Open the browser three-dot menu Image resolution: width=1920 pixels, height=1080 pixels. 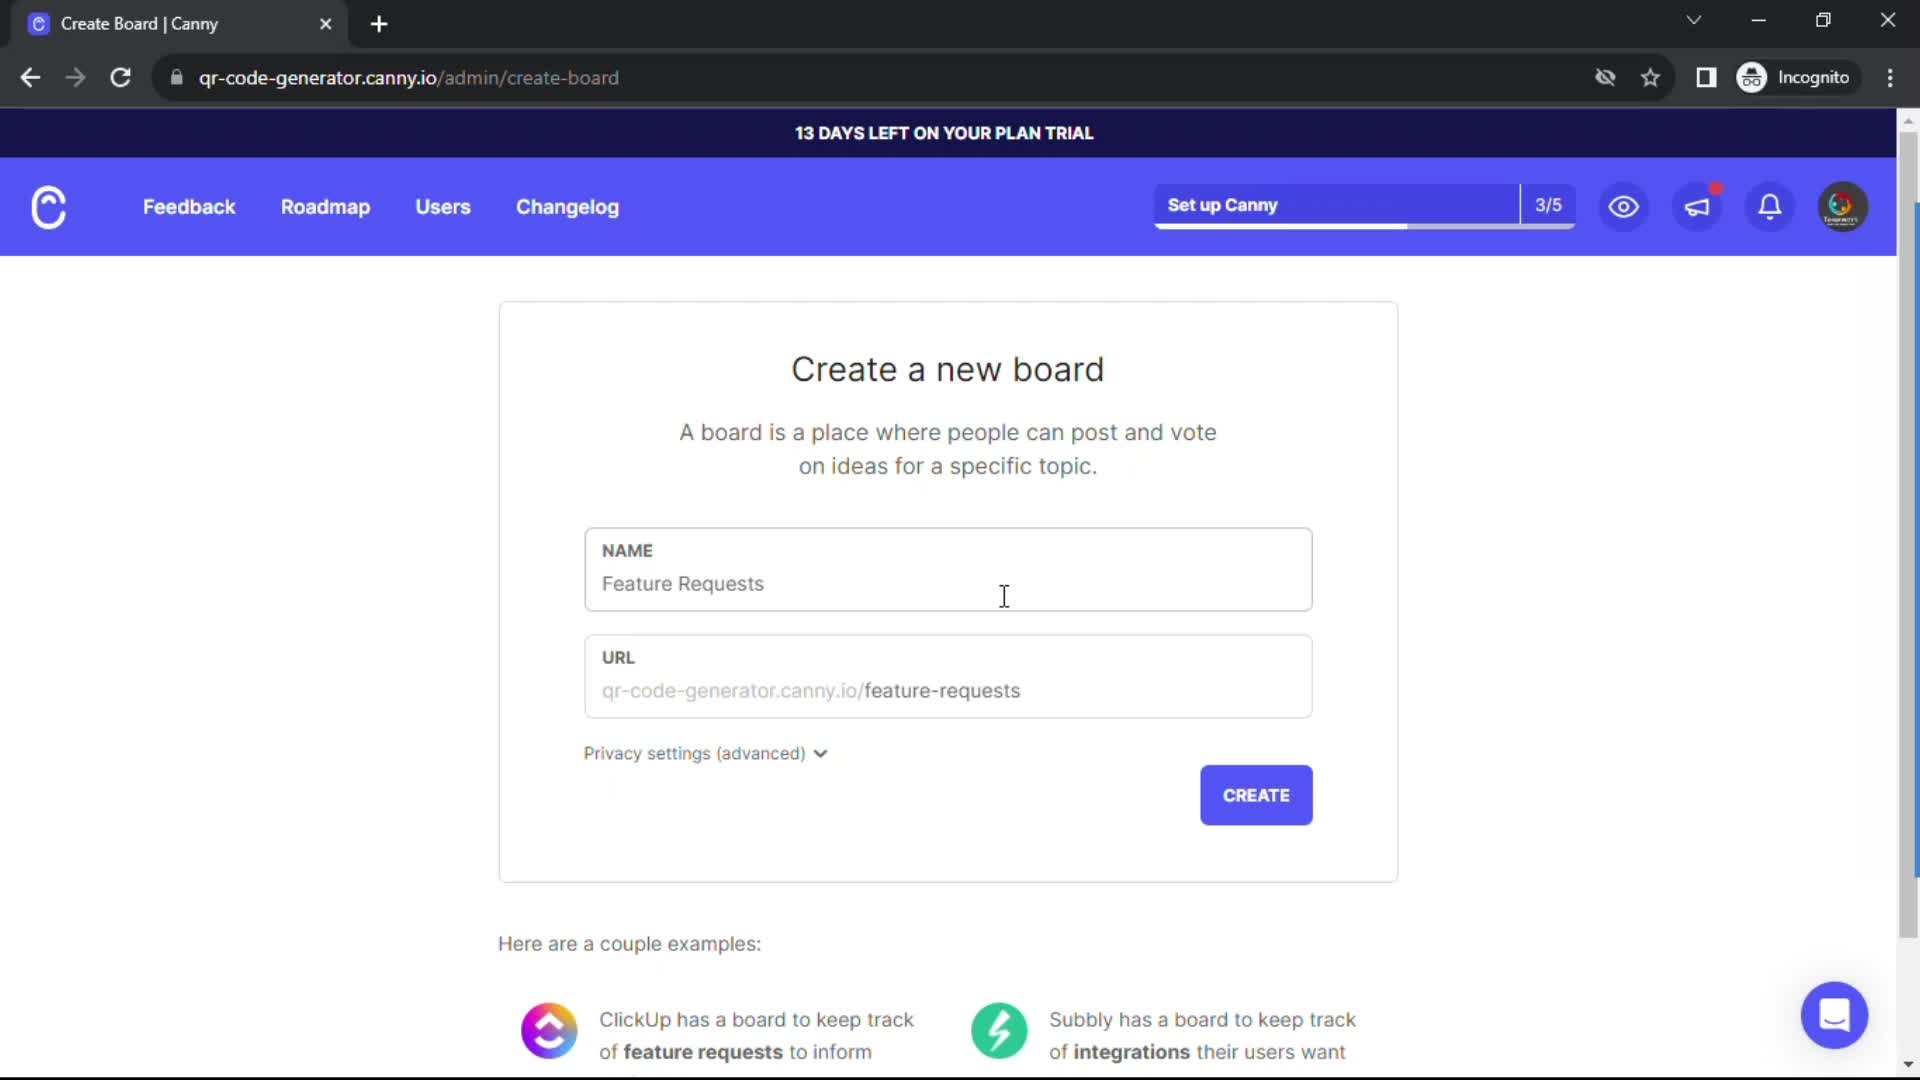click(x=1890, y=77)
